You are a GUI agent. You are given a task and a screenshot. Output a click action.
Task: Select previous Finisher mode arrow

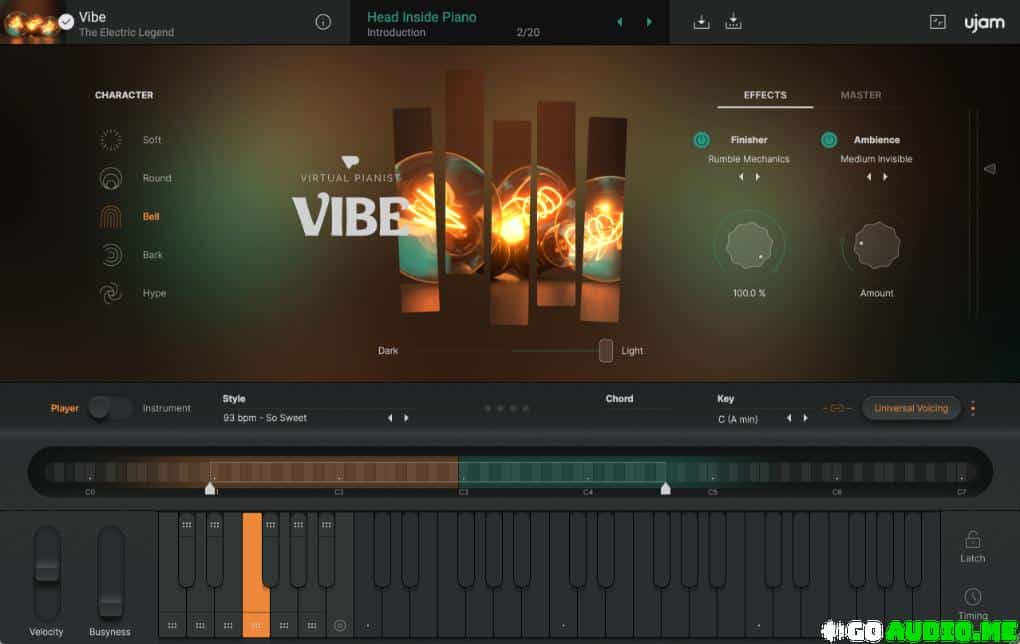coord(741,177)
